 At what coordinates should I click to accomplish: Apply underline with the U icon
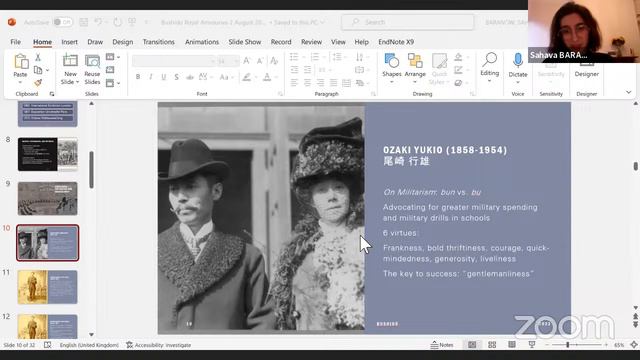point(164,77)
